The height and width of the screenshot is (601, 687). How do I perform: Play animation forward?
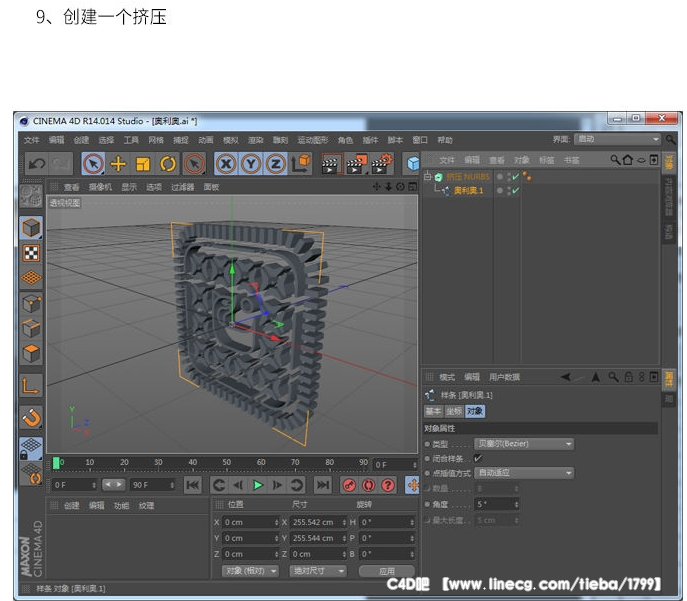coord(258,485)
